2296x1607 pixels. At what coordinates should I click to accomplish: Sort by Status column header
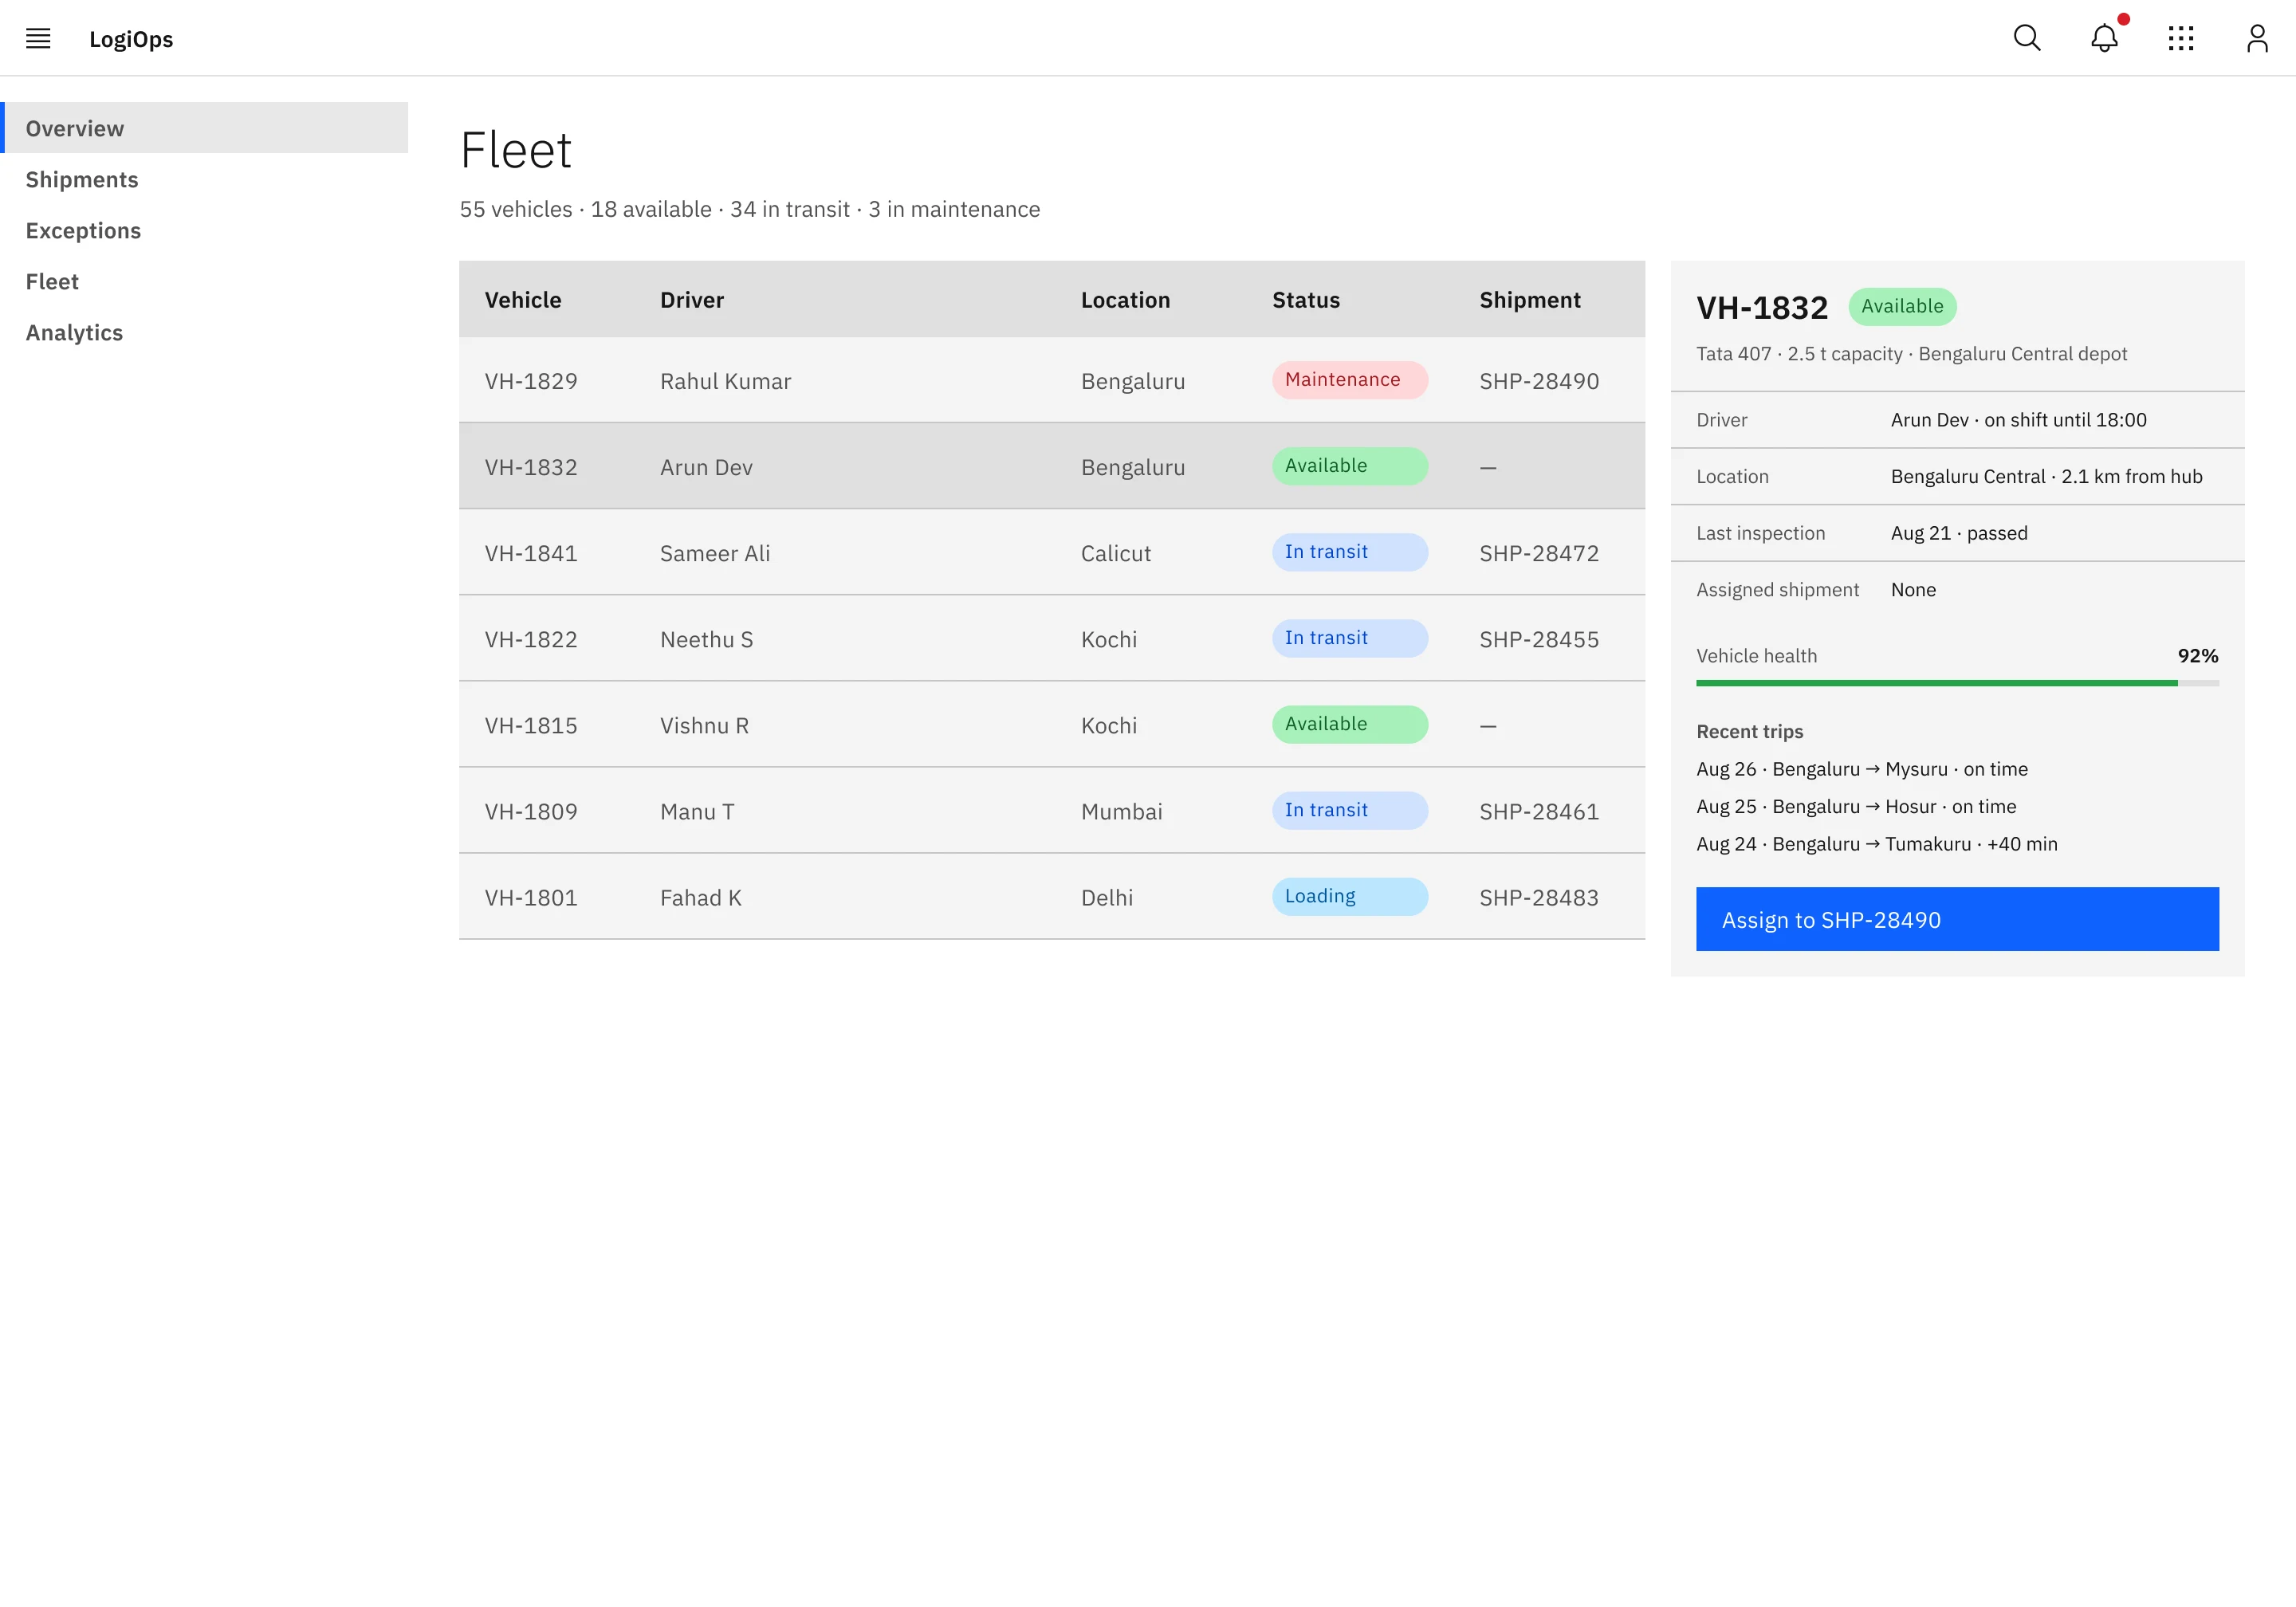coord(1306,300)
